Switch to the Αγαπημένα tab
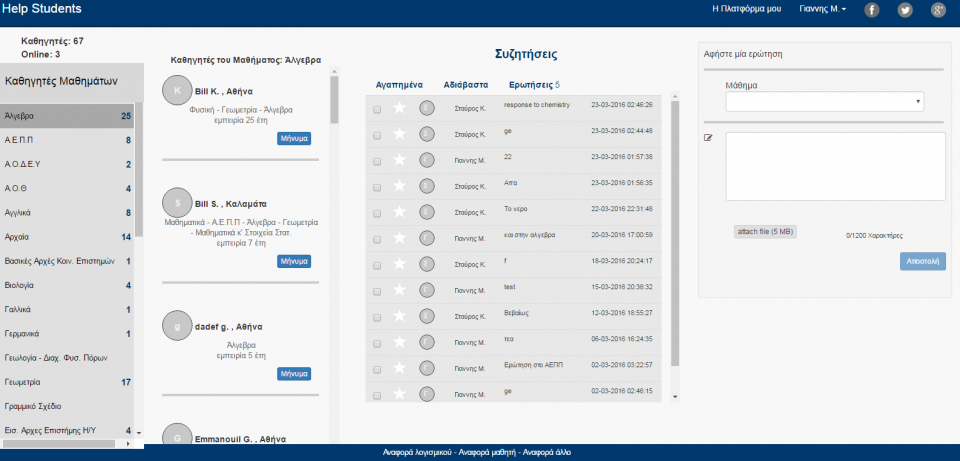The width and height of the screenshot is (960, 461). [399, 86]
